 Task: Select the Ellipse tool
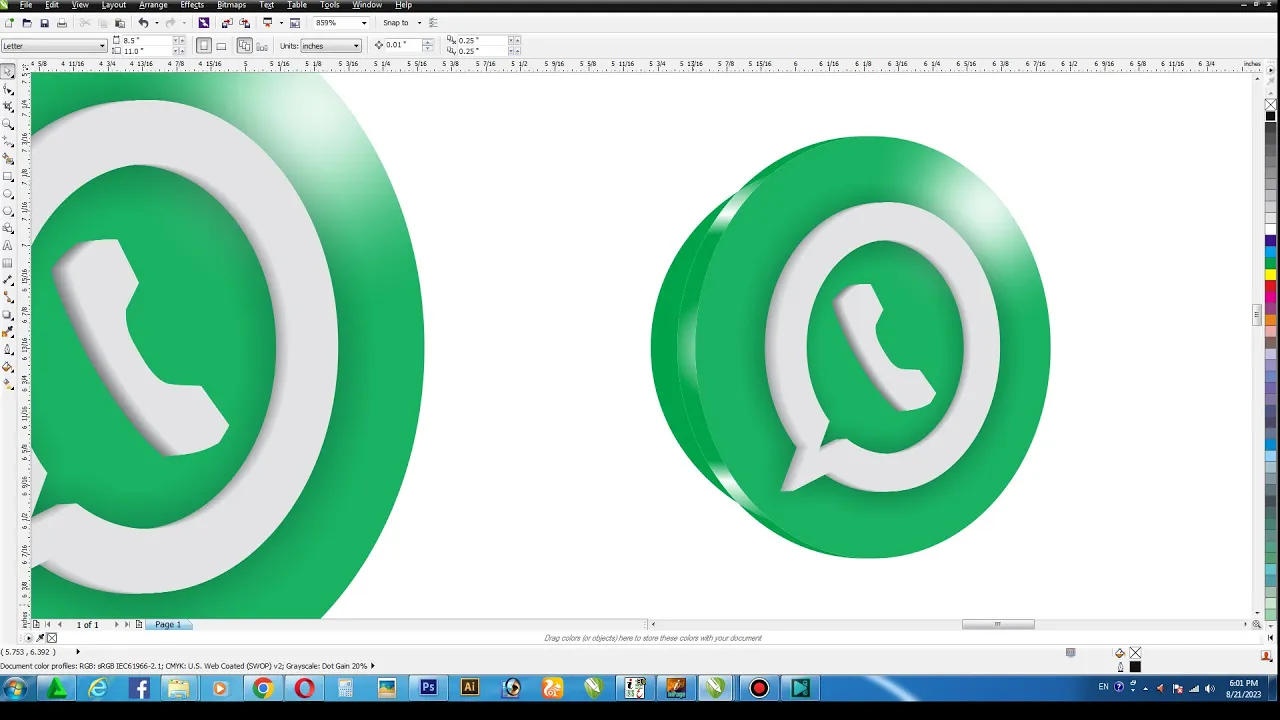click(x=9, y=193)
